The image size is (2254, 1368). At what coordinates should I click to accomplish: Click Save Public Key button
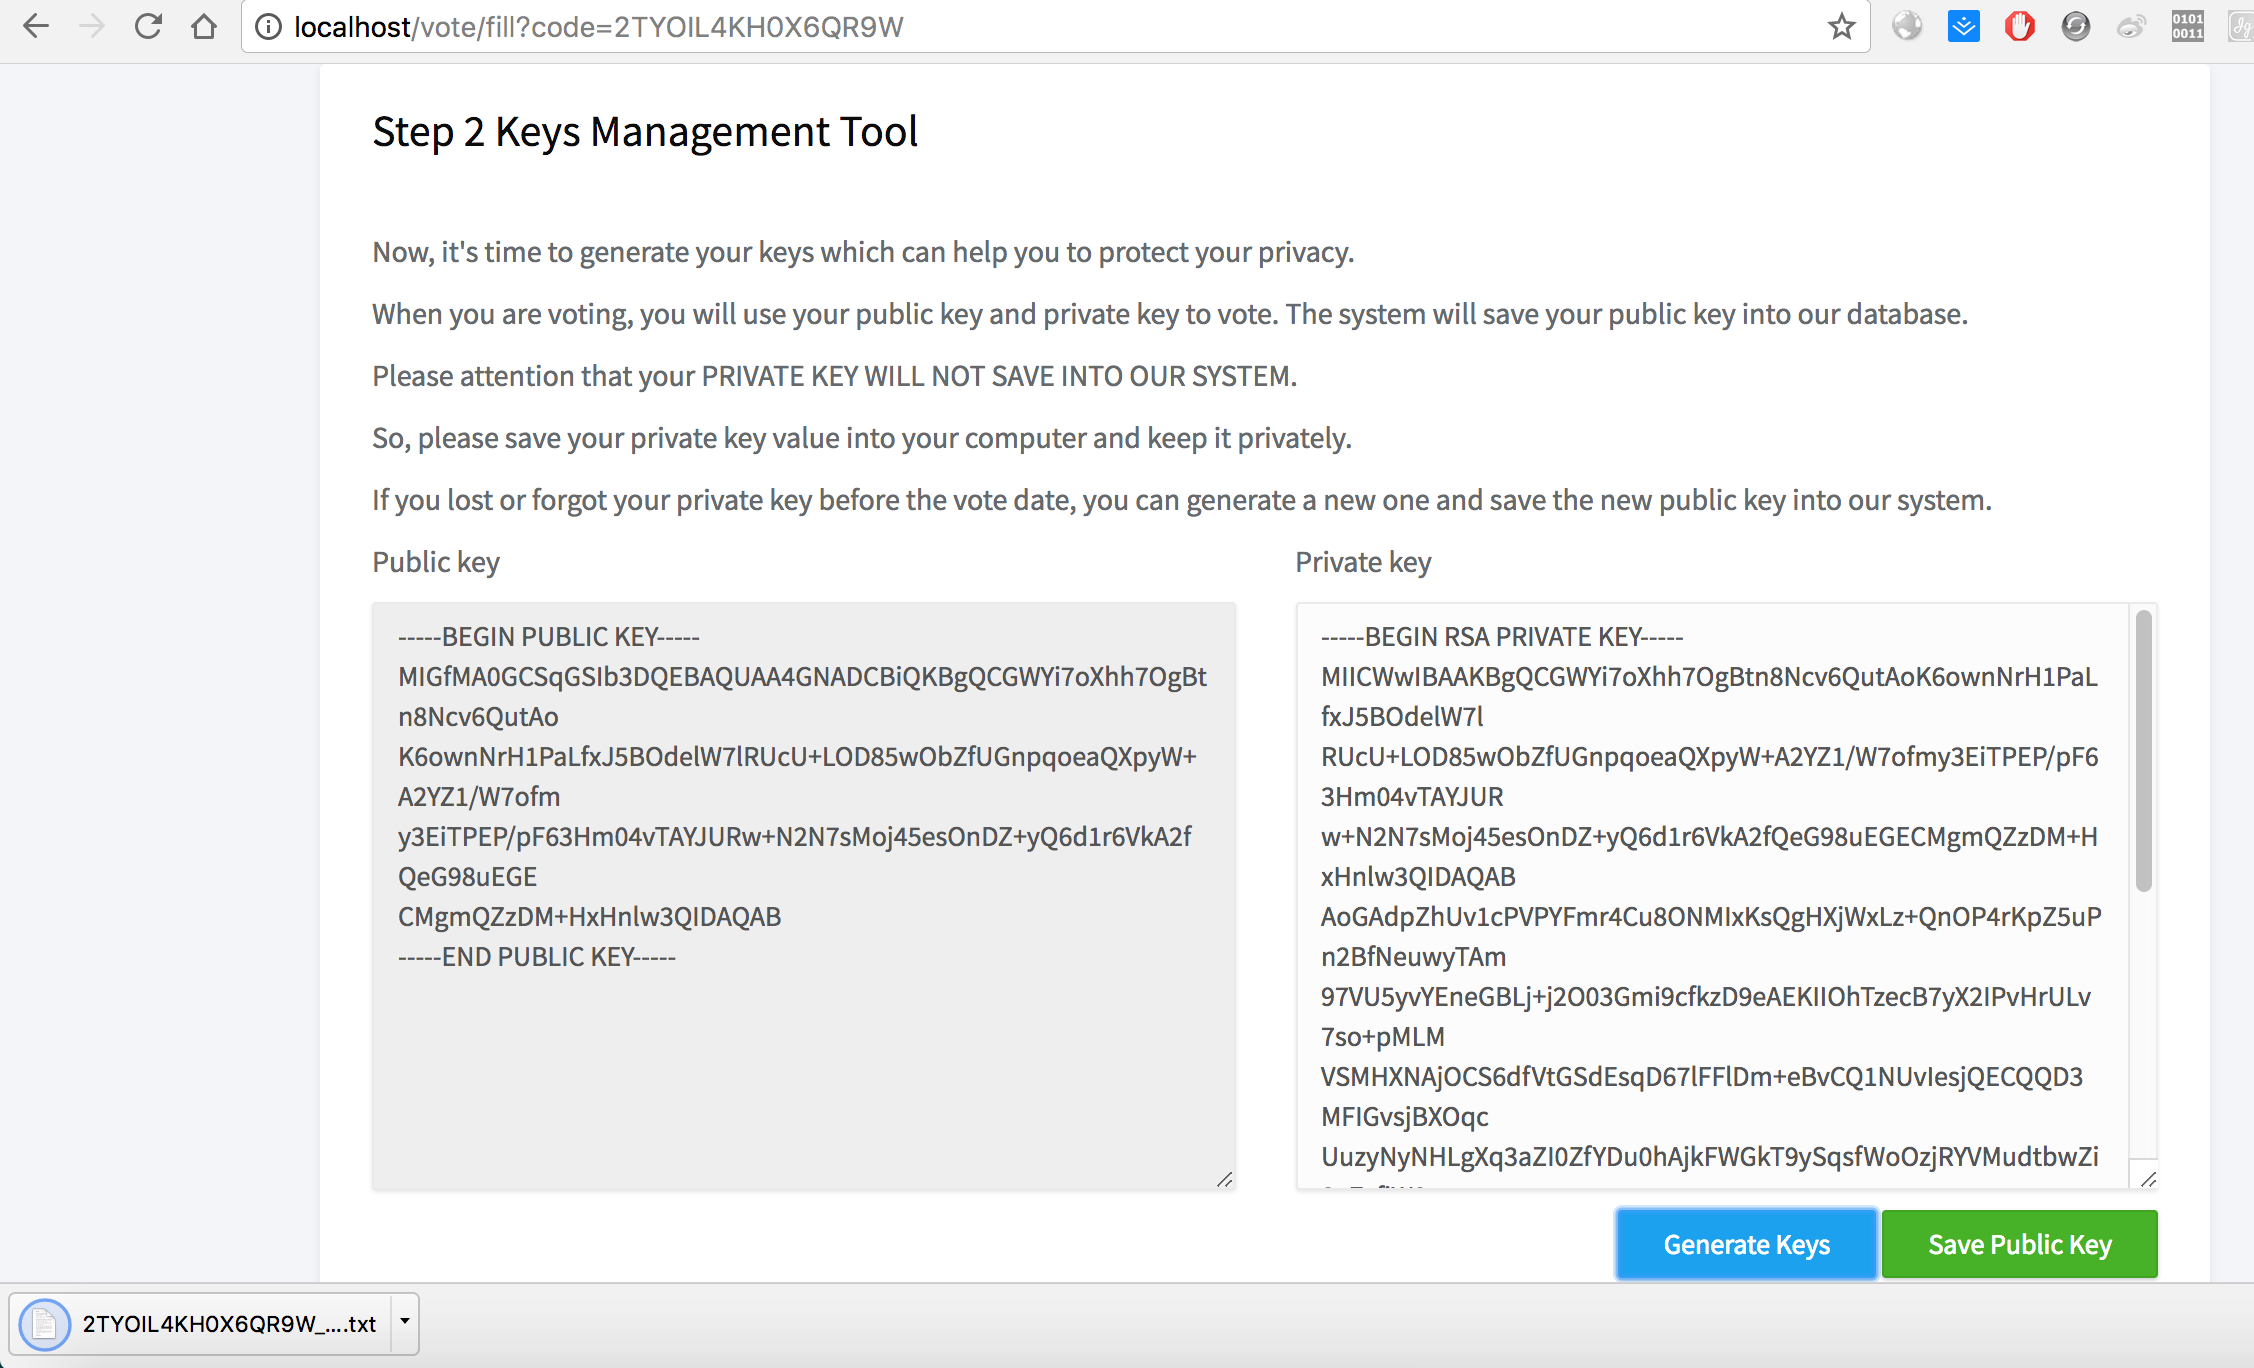tap(2019, 1244)
